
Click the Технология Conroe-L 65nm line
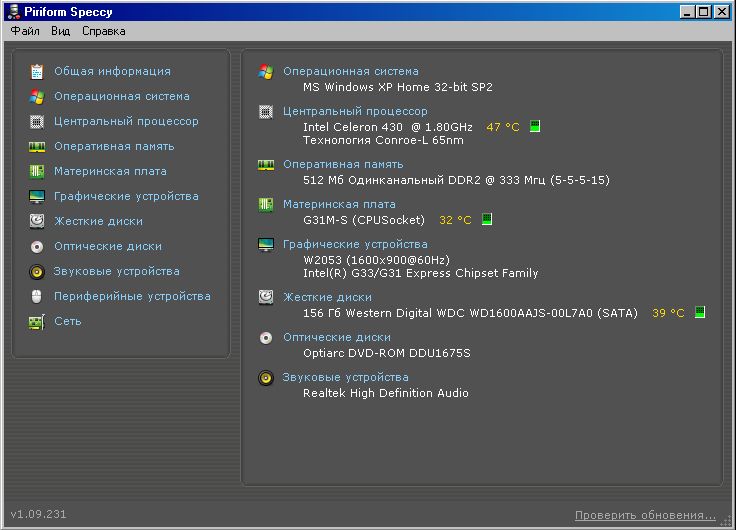click(x=383, y=140)
